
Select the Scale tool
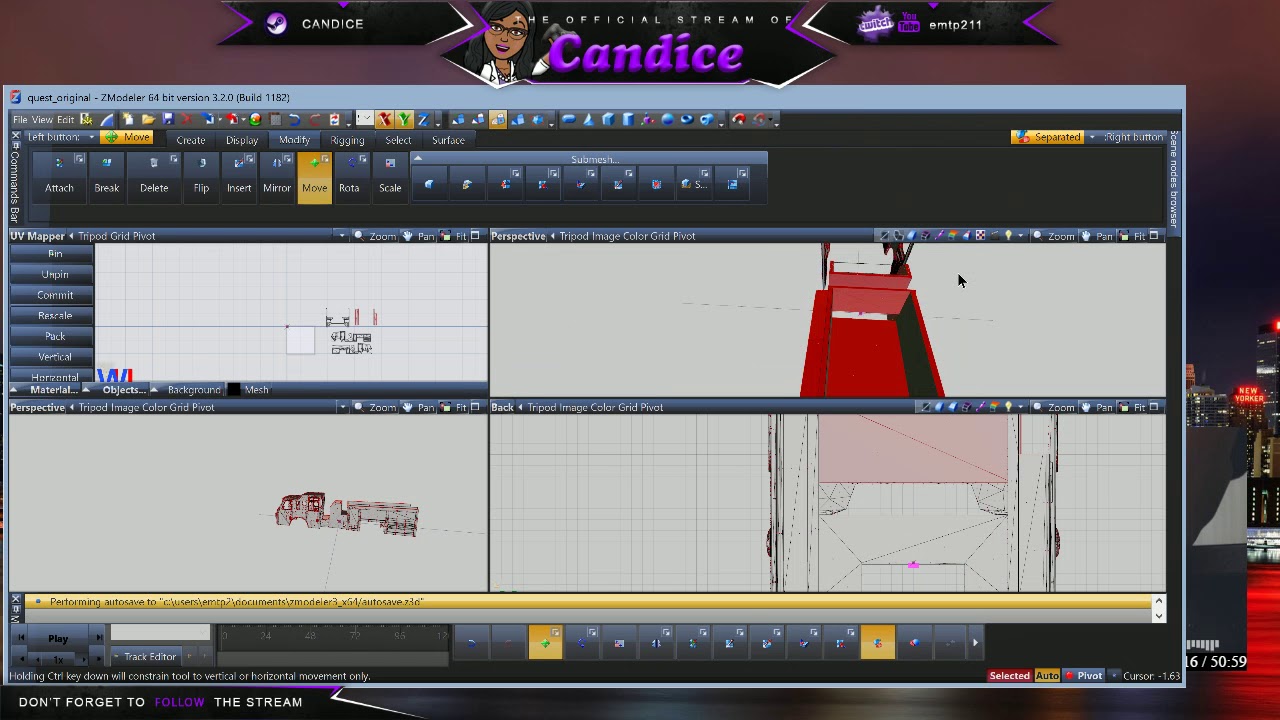pos(390,176)
